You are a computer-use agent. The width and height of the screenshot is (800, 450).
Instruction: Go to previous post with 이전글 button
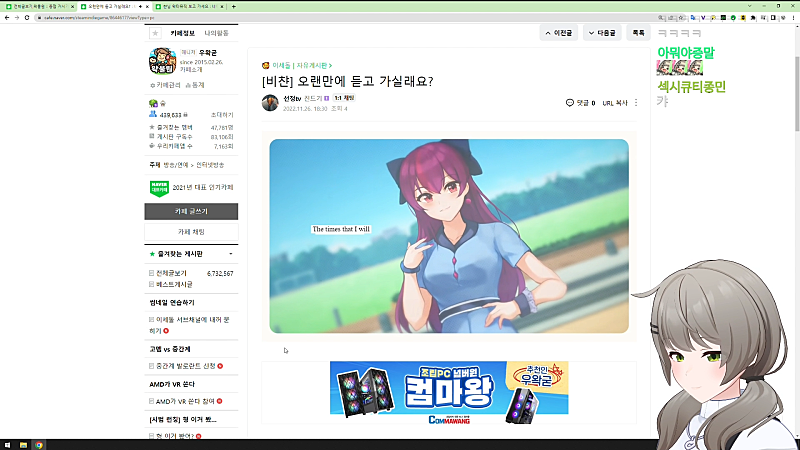pos(559,33)
